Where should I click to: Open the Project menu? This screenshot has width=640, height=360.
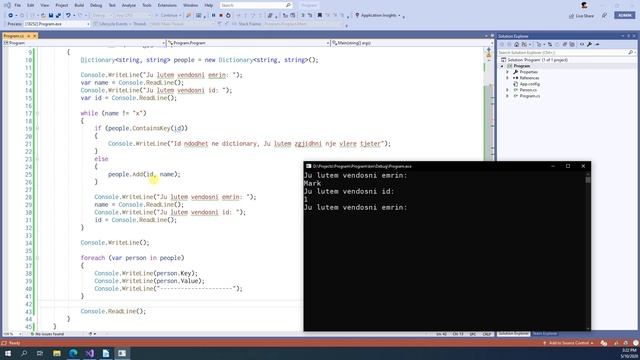pos(62,5)
